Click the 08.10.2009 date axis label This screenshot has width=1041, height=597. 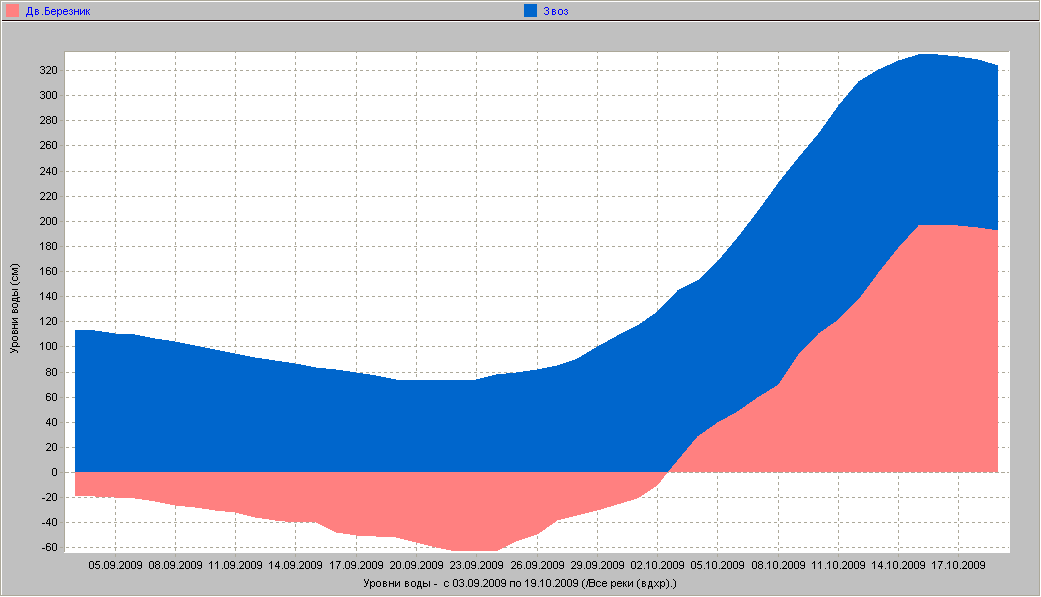click(x=778, y=565)
